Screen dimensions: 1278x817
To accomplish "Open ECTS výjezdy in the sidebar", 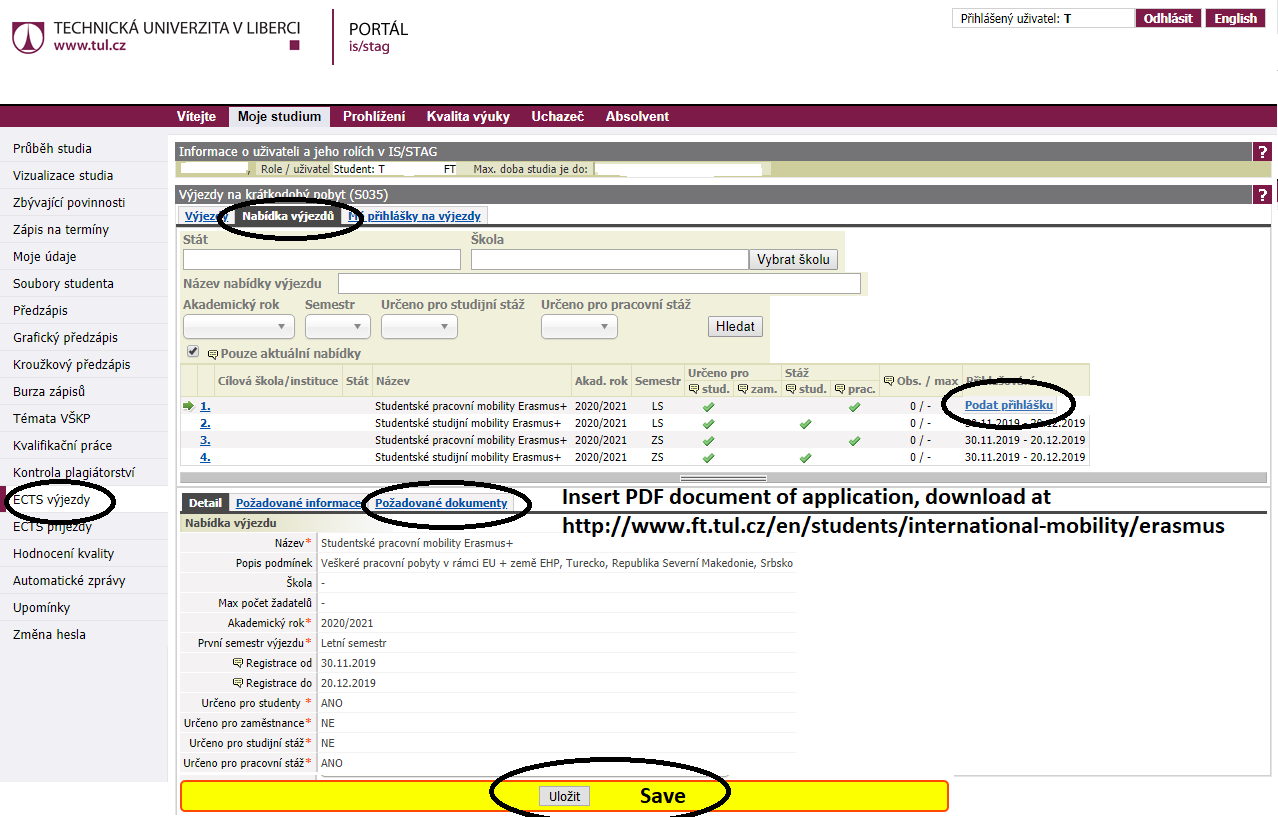I will [51, 500].
